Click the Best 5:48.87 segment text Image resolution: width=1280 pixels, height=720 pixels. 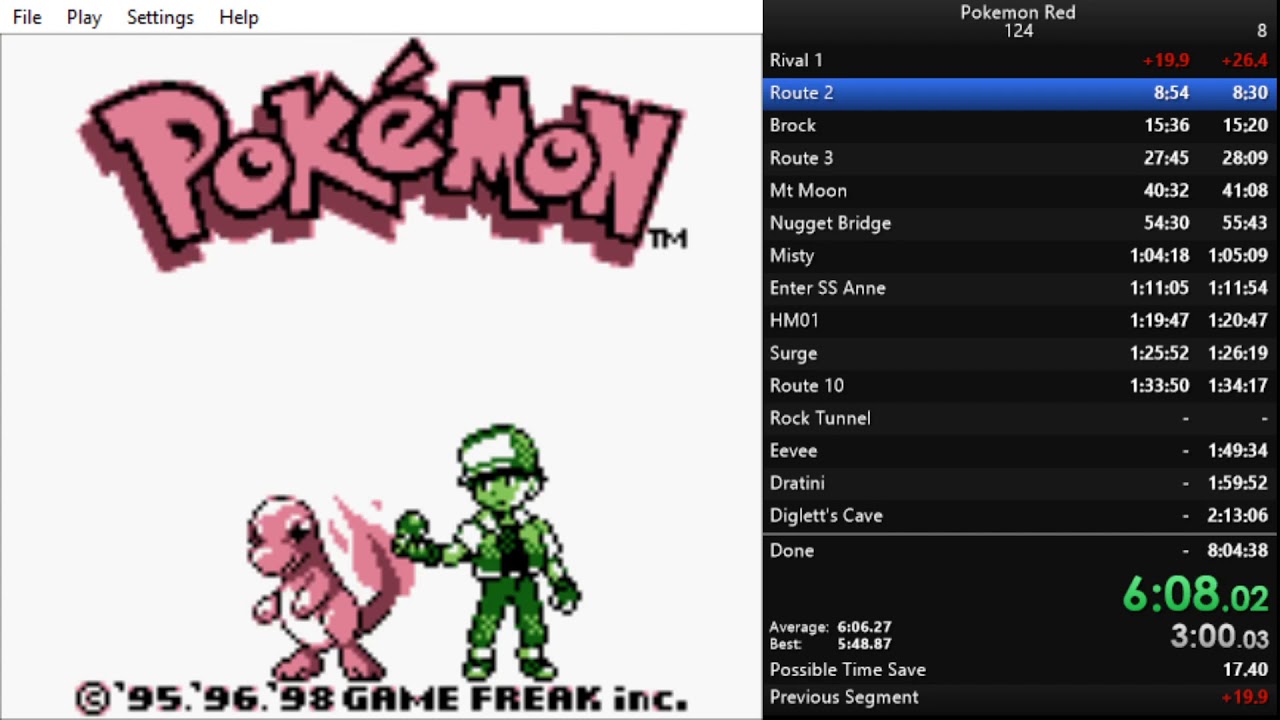tap(830, 644)
